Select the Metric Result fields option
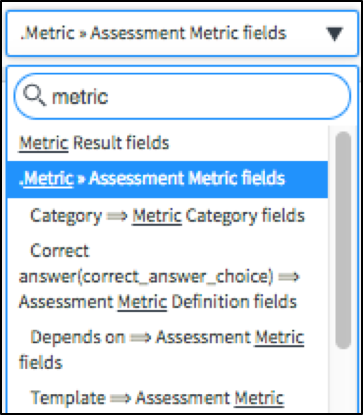Image resolution: width=363 pixels, height=415 pixels. click(x=167, y=143)
